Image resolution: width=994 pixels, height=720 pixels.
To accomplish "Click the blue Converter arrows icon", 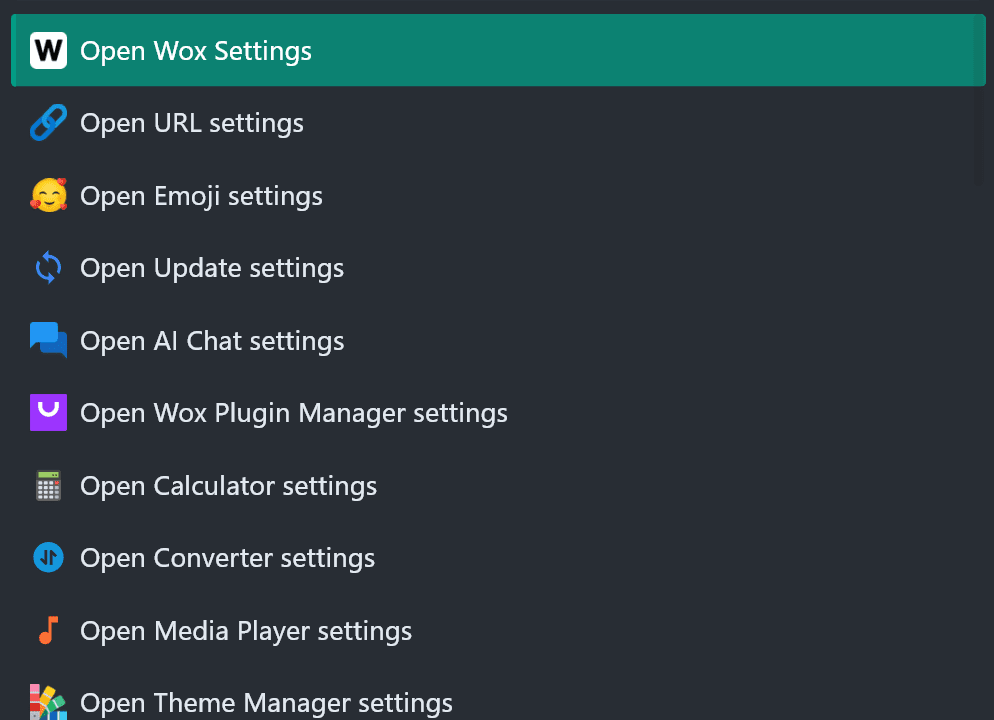I will 48,558.
